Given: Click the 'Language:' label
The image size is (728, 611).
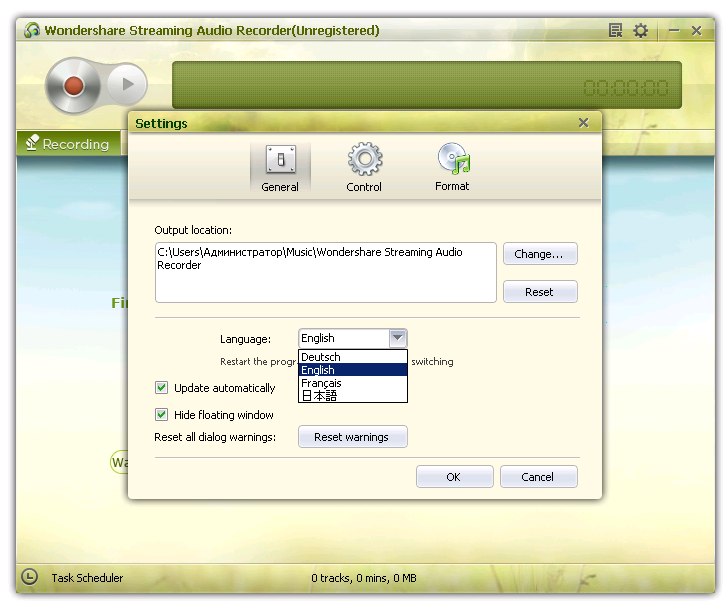Looking at the screenshot, I should tap(245, 339).
